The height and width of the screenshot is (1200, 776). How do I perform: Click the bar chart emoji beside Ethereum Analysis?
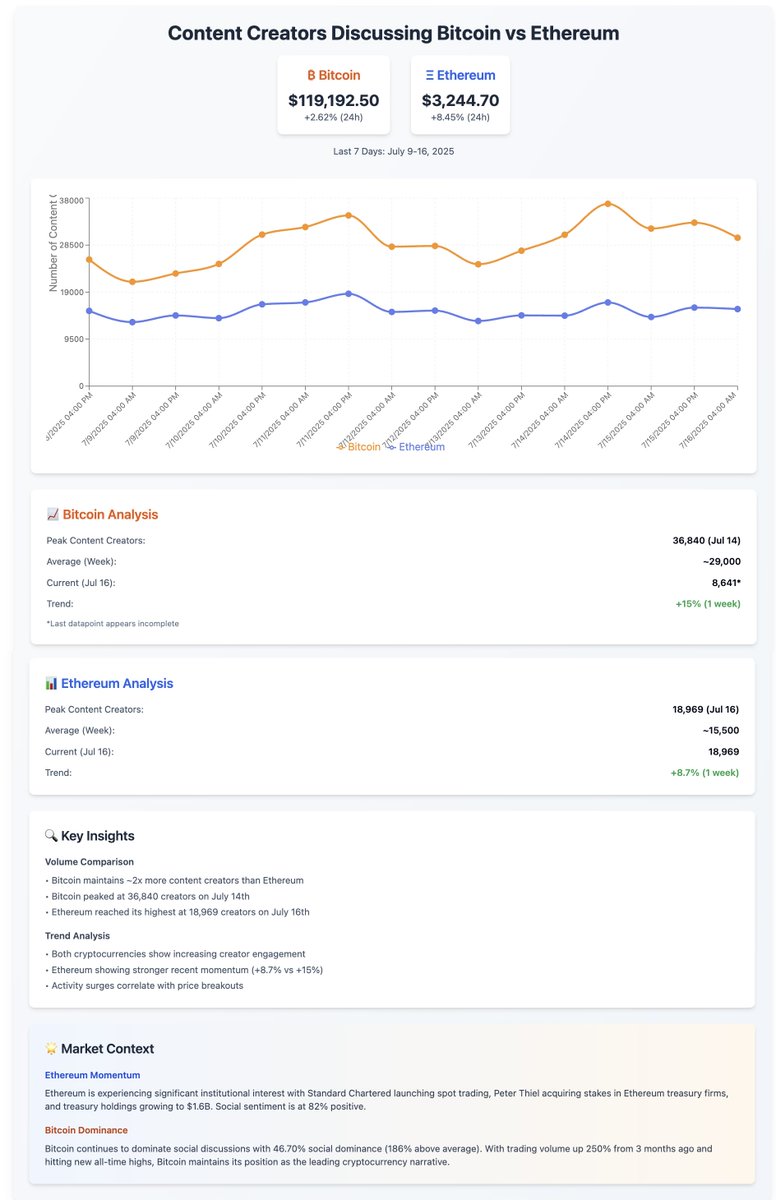(51, 683)
